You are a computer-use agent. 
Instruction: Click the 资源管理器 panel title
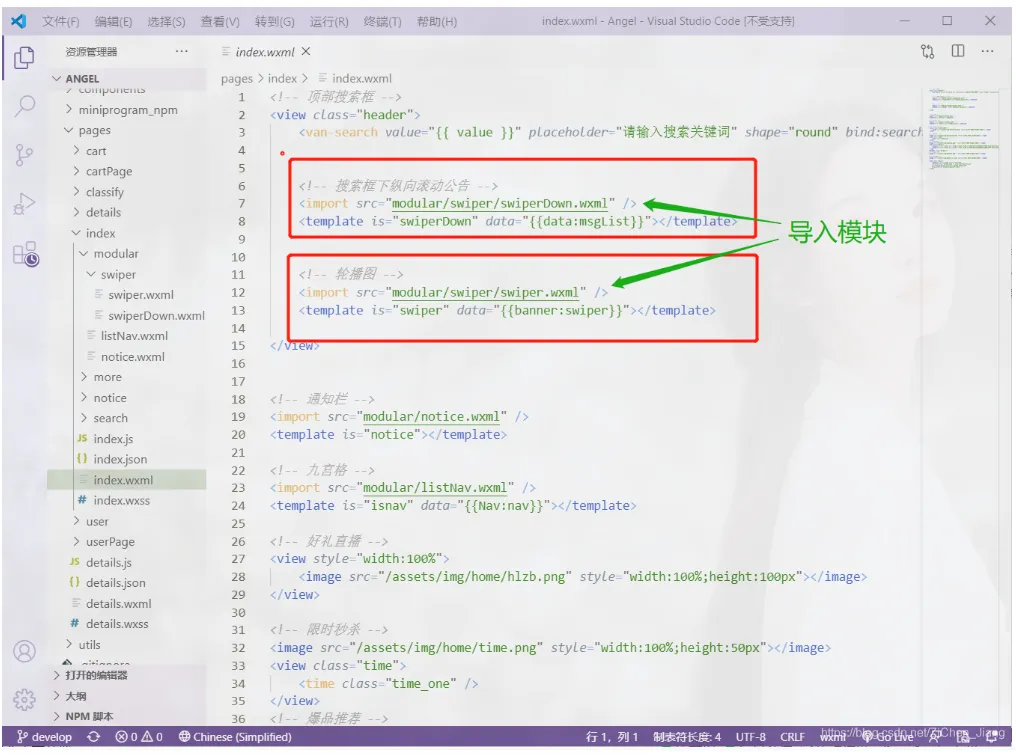point(91,52)
